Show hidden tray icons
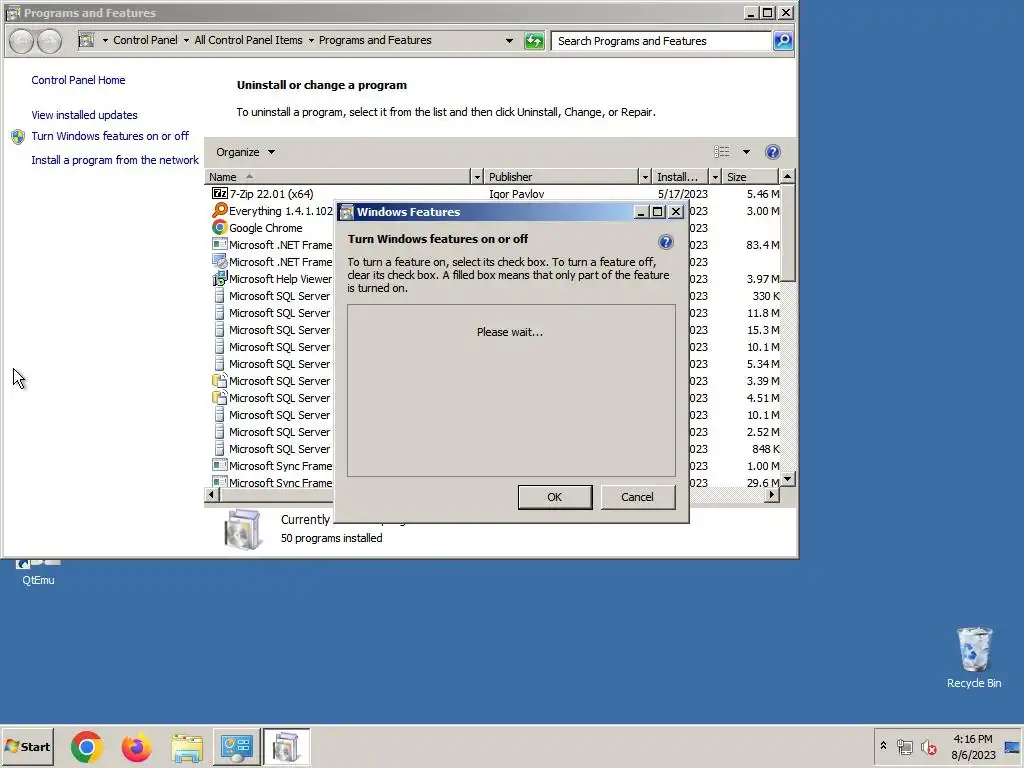The image size is (1024, 768). tap(883, 746)
